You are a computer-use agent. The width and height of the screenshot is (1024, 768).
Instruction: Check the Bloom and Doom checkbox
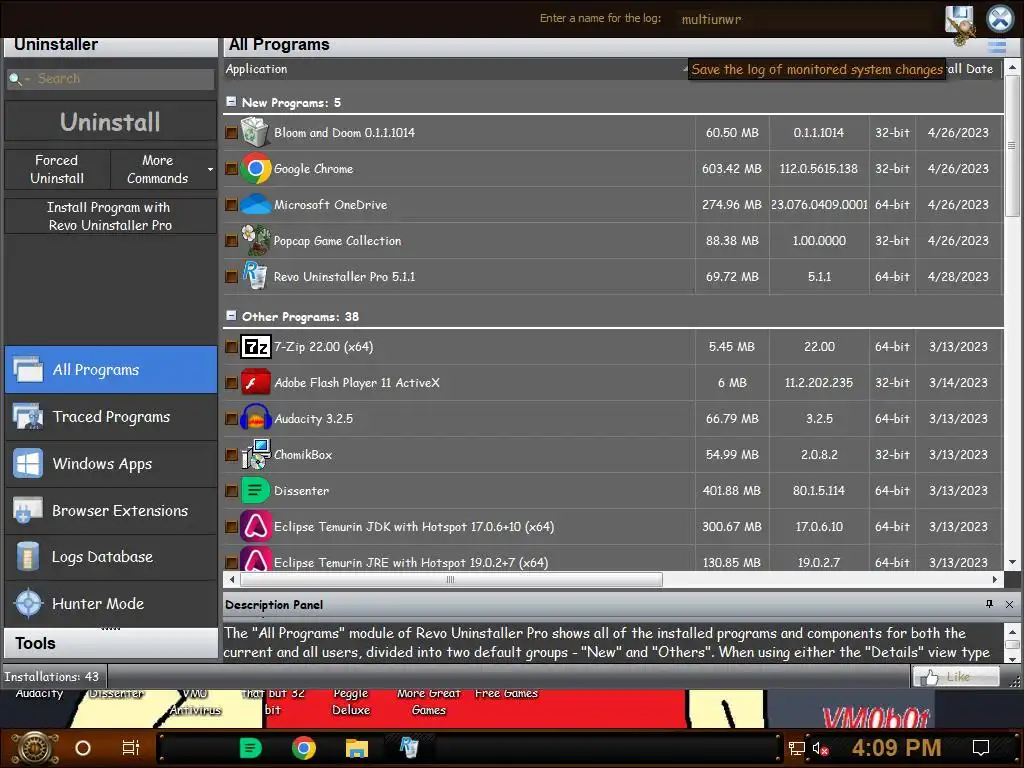click(x=231, y=133)
